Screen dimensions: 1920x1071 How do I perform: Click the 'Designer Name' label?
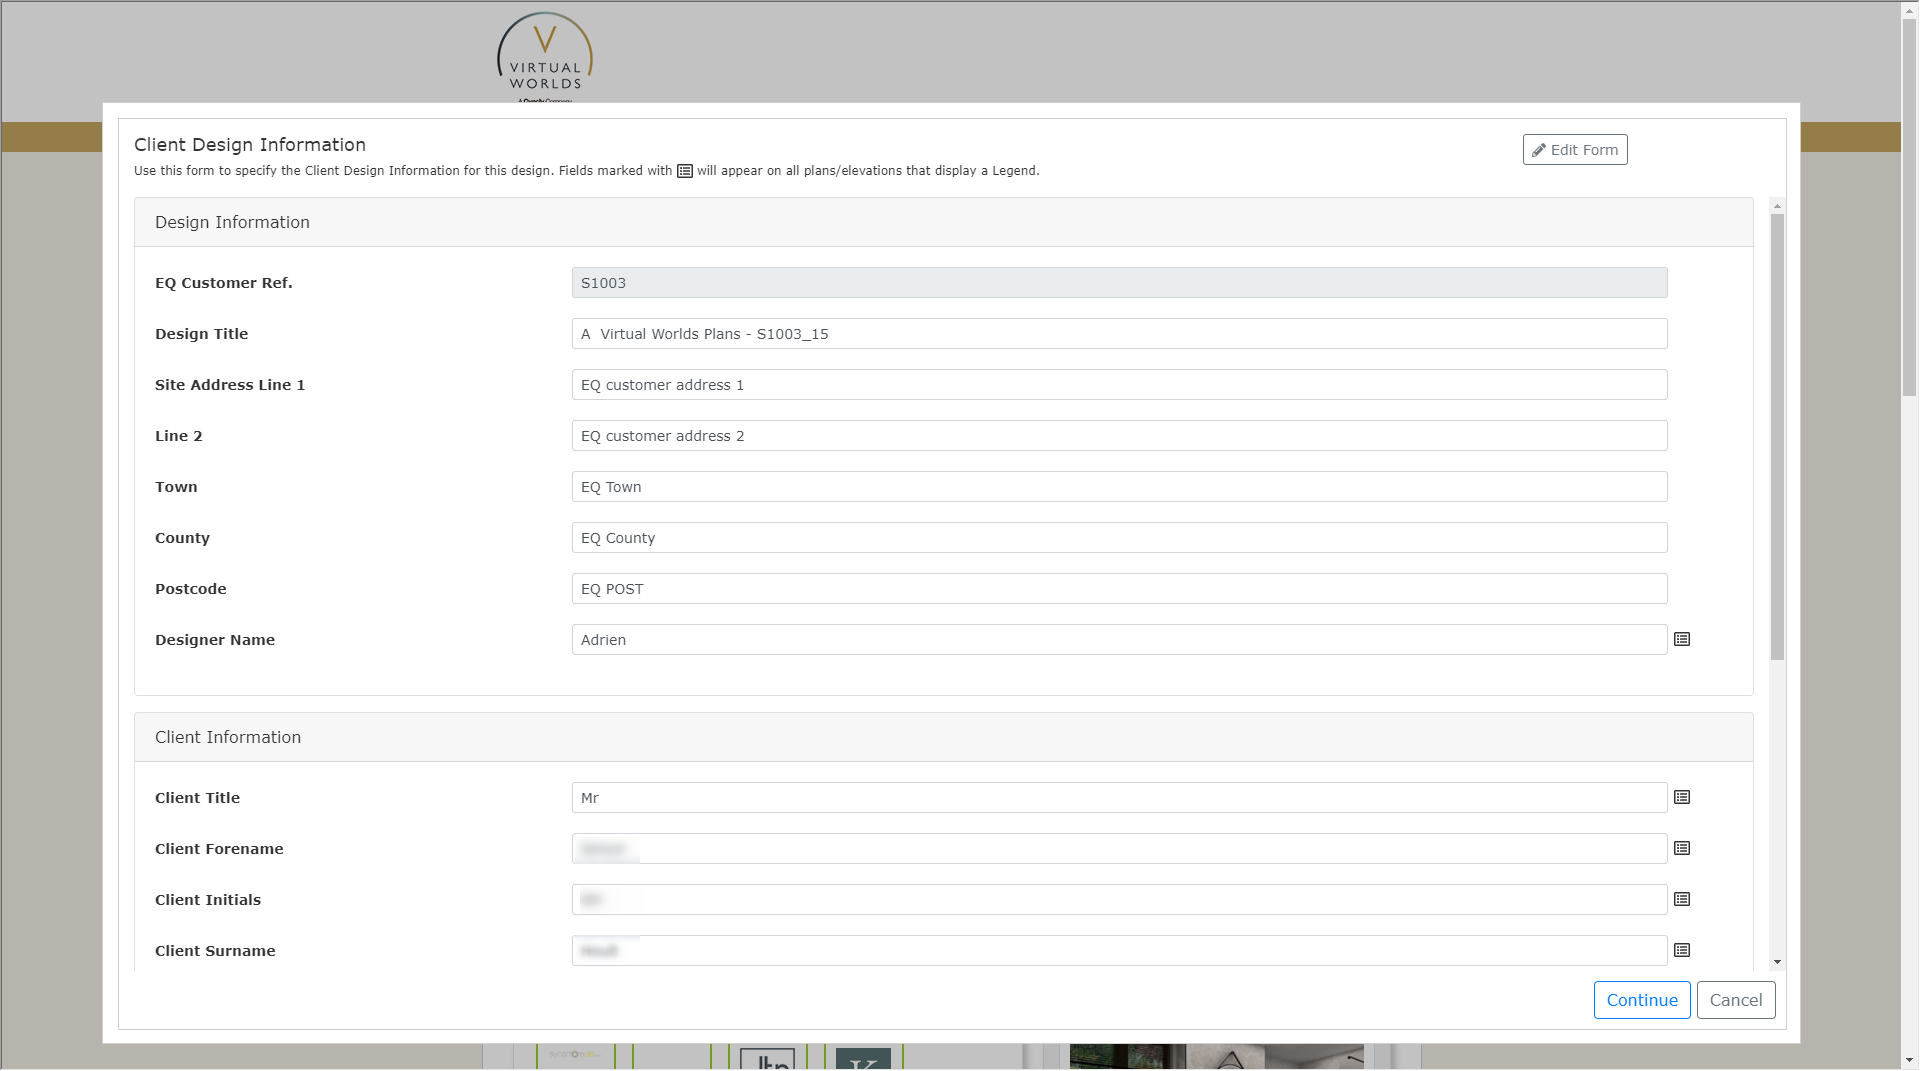(215, 640)
